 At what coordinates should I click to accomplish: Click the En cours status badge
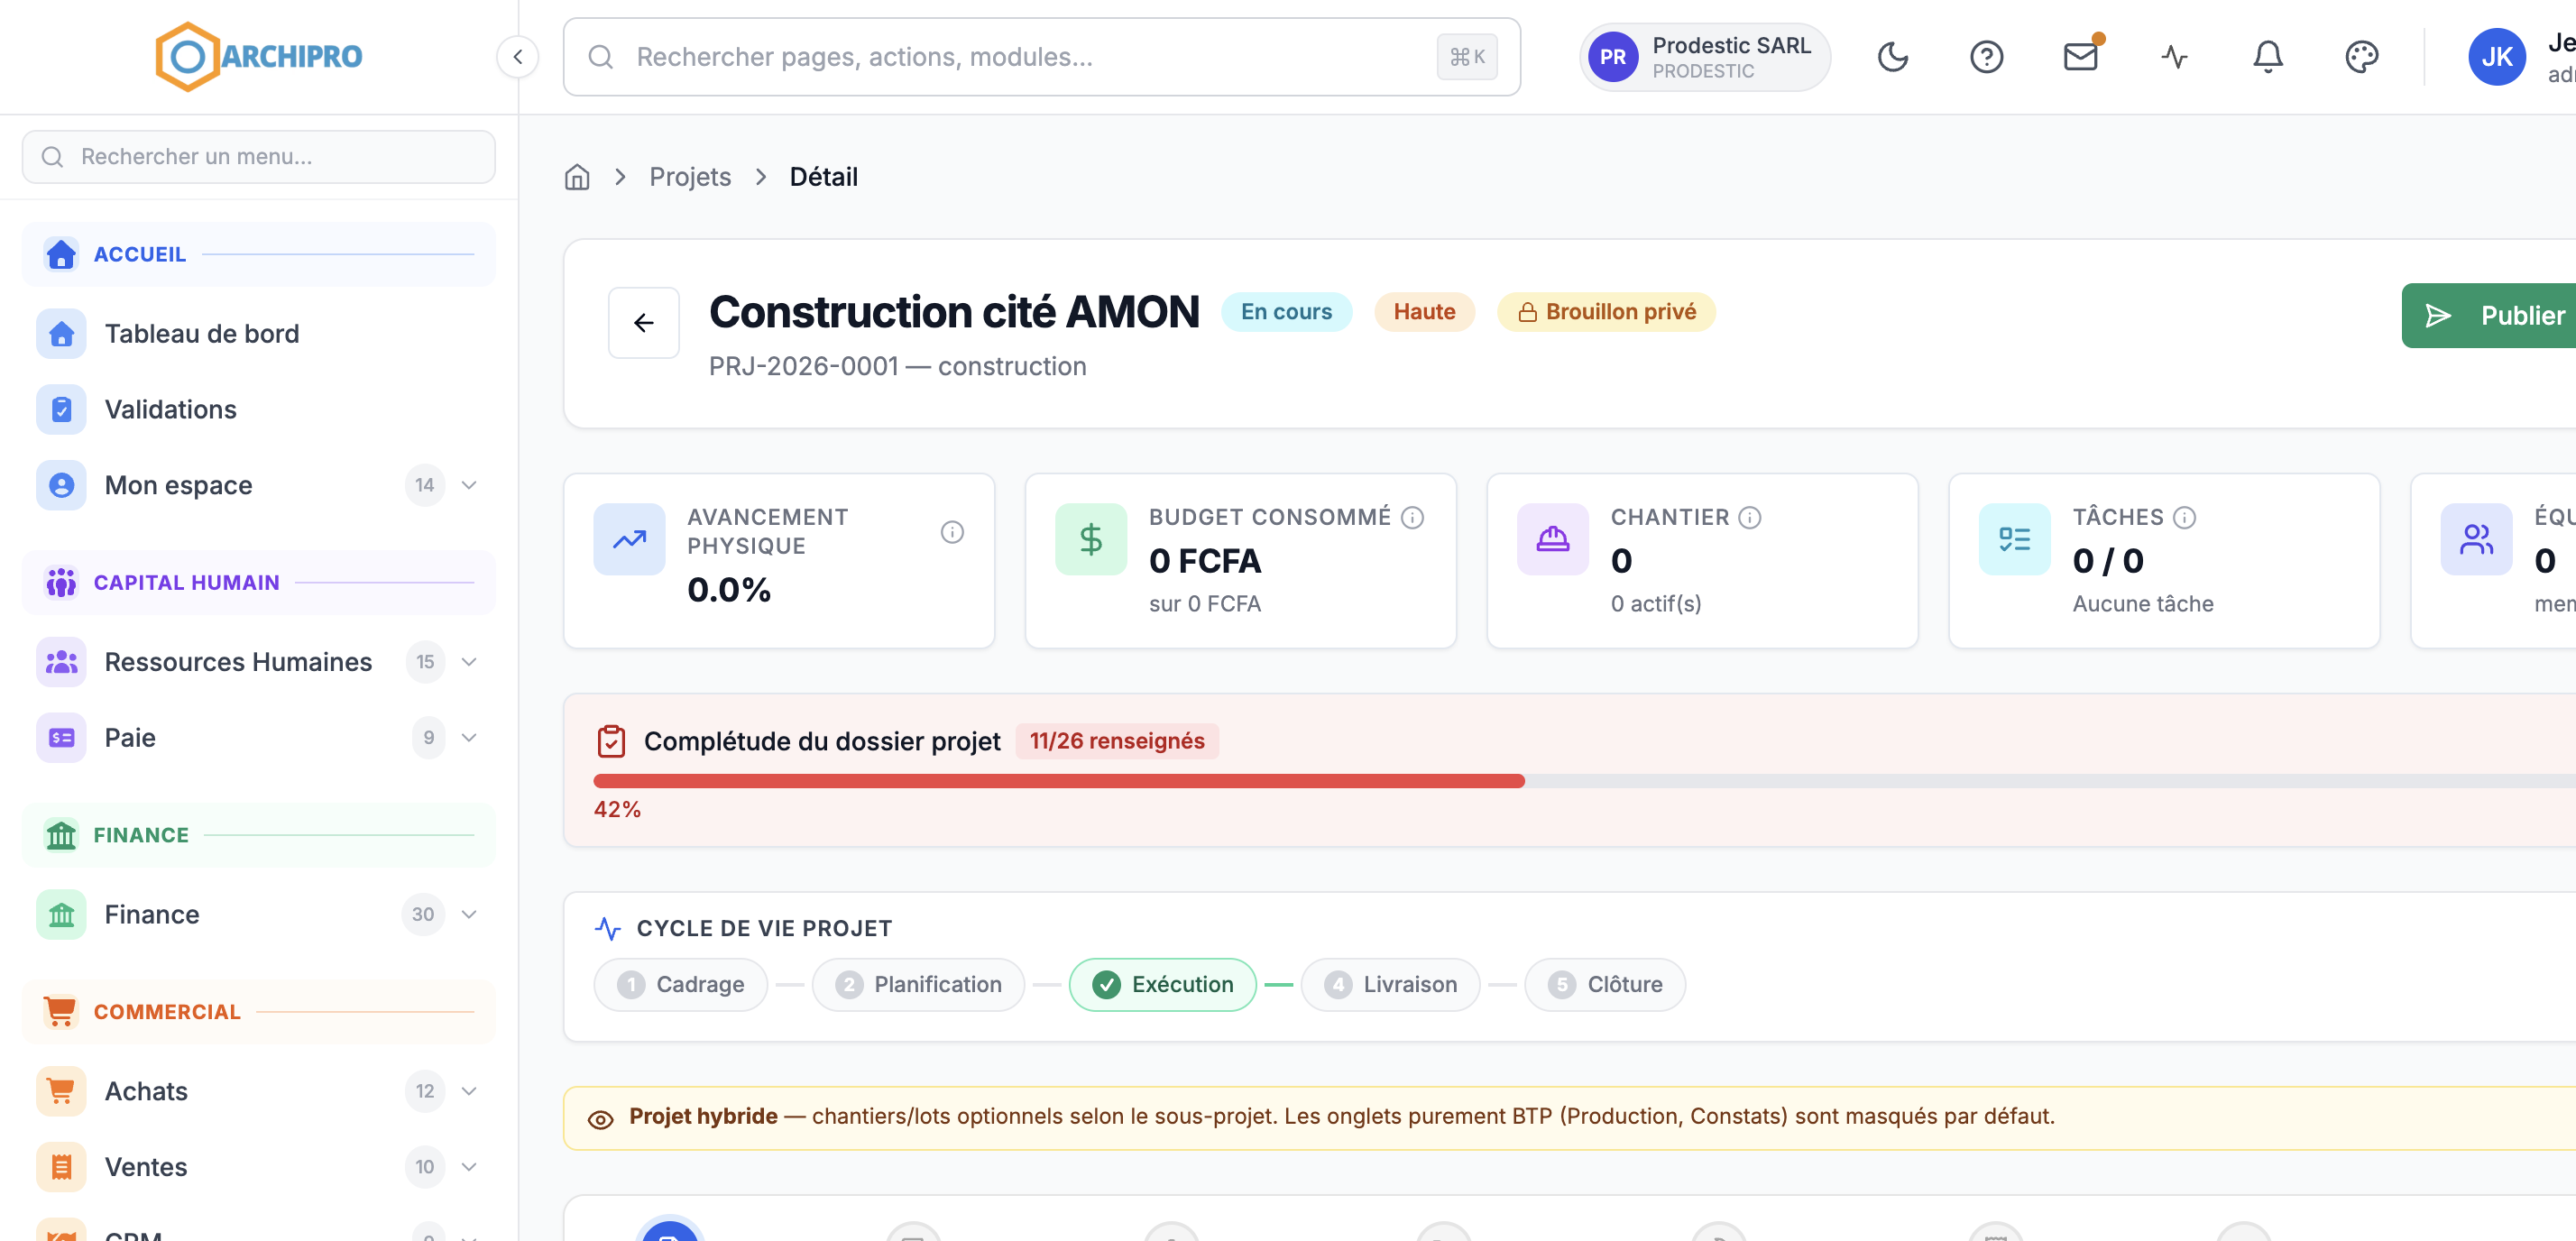(x=1286, y=312)
